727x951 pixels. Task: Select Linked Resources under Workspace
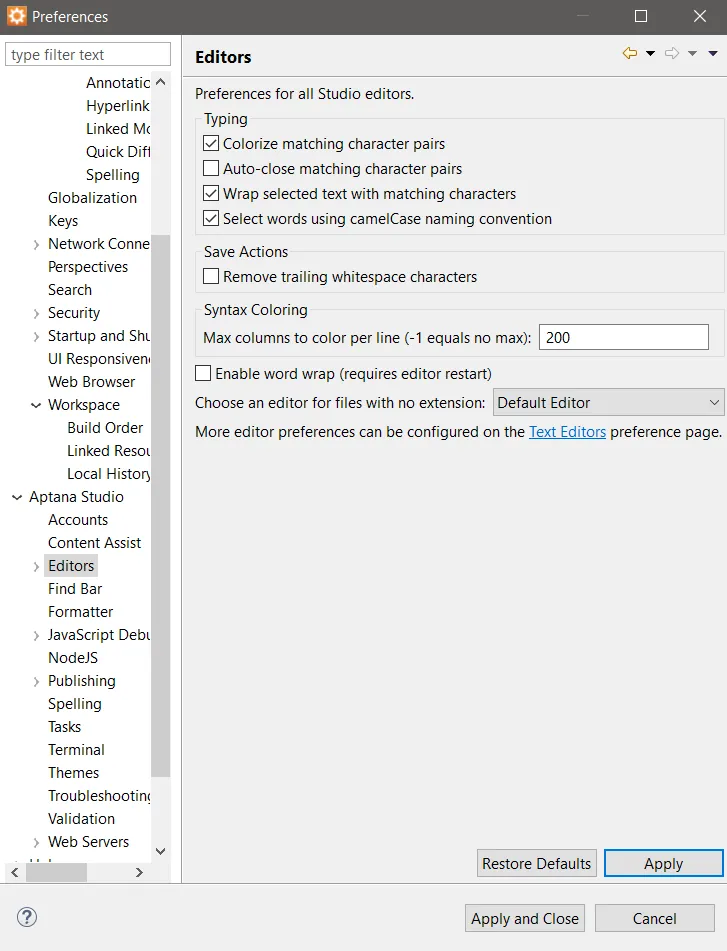(109, 451)
